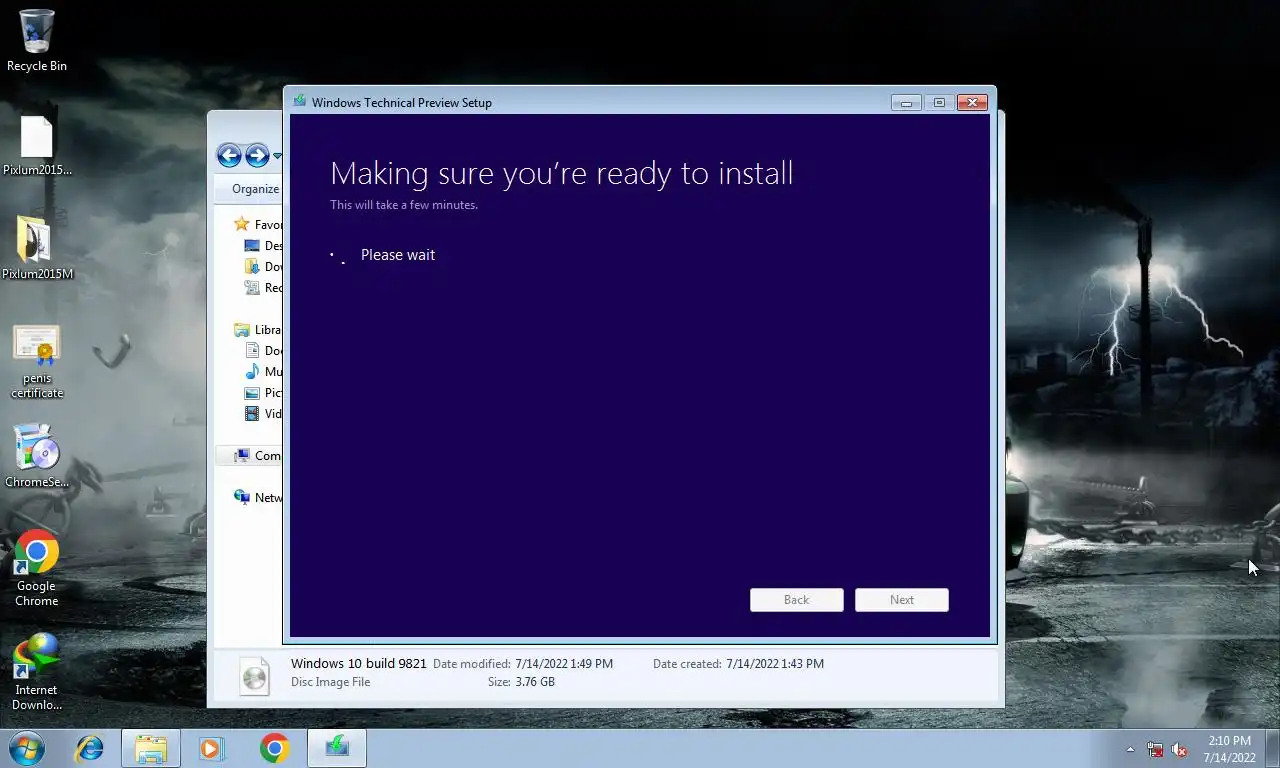
Task: Select Desktop under Favorites
Action: pos(264,246)
